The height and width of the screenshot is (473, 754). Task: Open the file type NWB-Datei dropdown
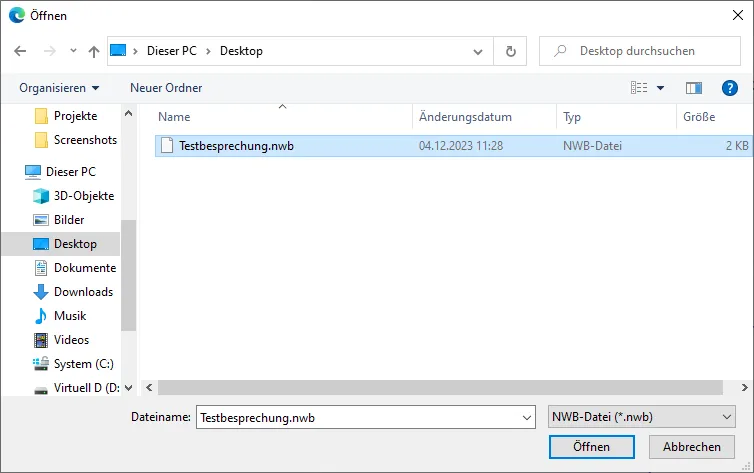(642, 417)
